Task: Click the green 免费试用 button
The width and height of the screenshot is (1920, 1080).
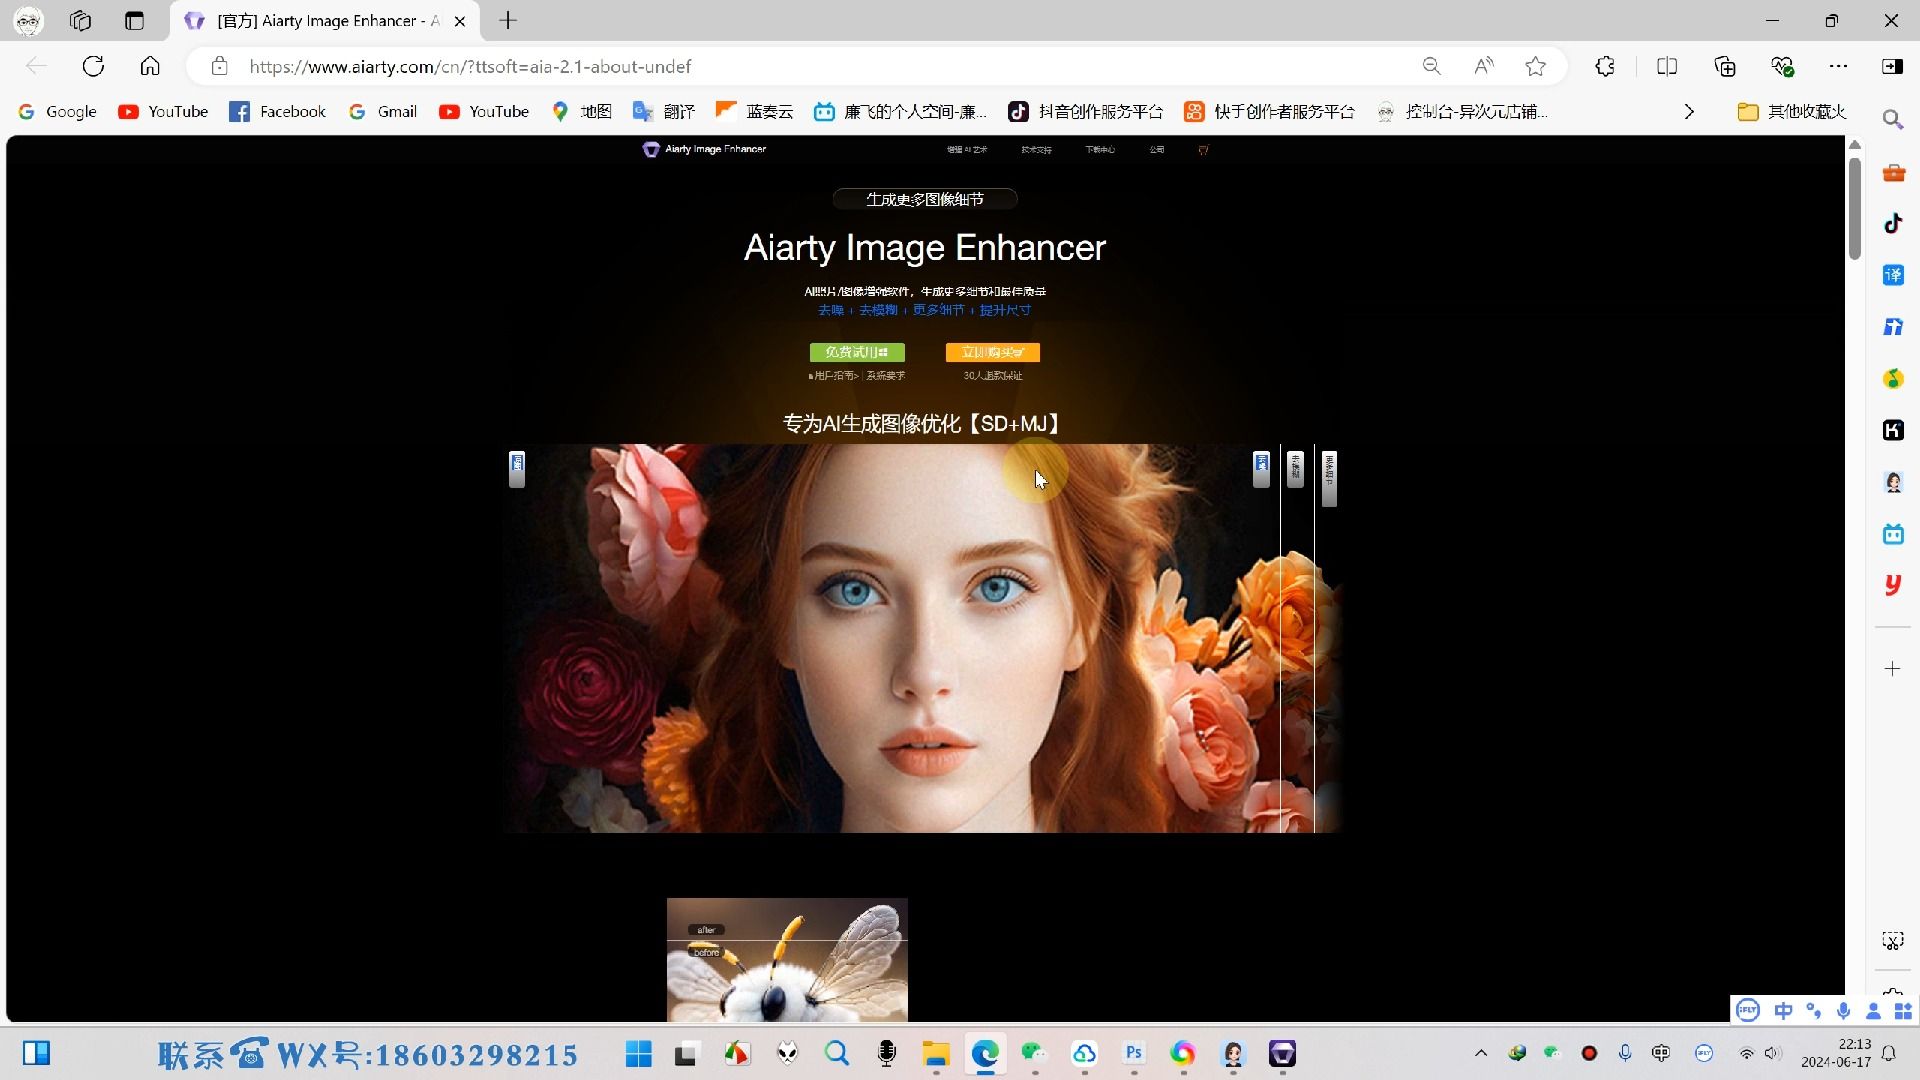Action: coord(857,352)
